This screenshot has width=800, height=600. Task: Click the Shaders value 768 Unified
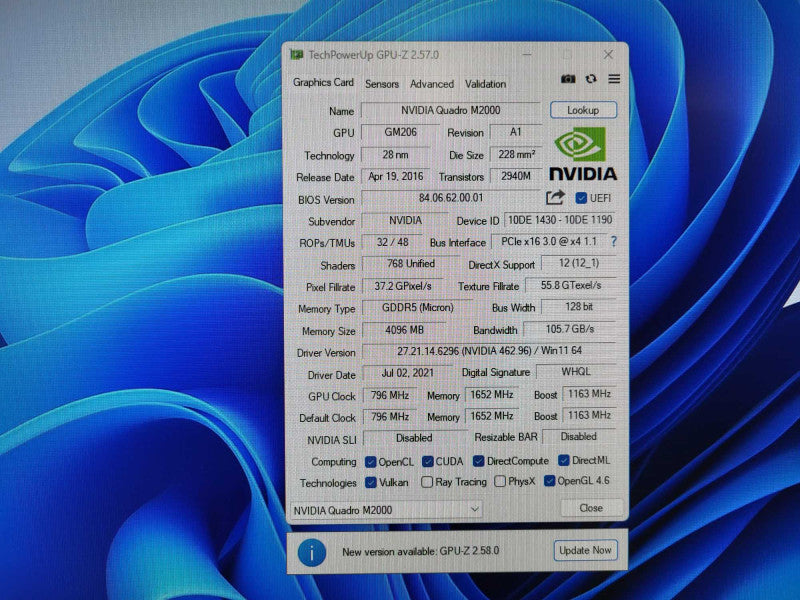tap(411, 263)
